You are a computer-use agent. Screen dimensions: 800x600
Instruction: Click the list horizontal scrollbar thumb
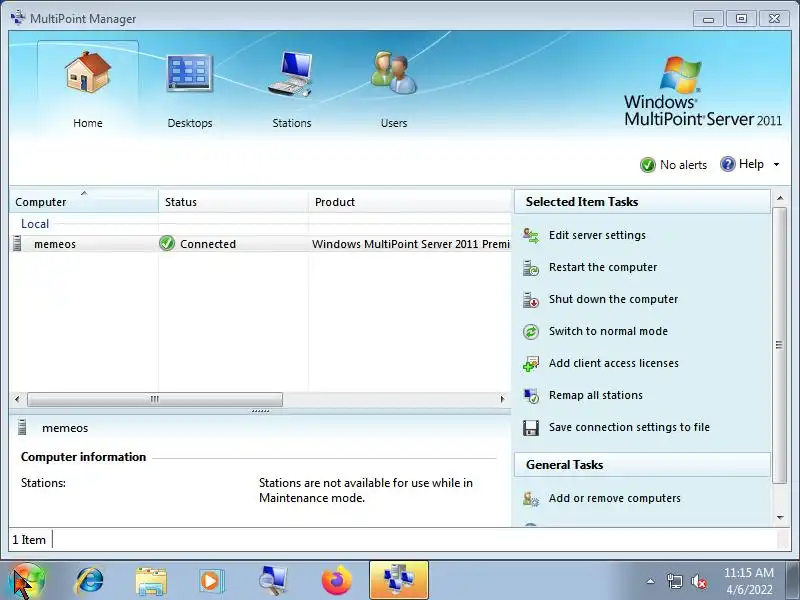pos(155,399)
